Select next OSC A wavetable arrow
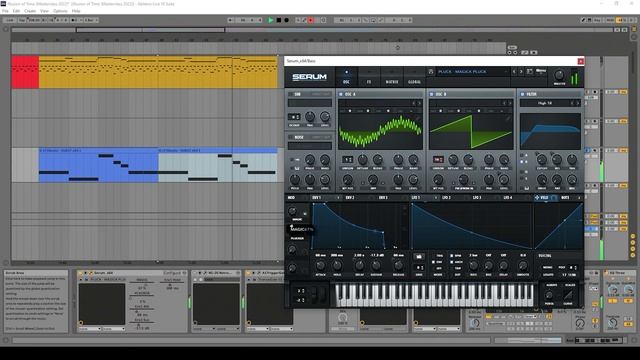640x360 pixels. coord(419,103)
